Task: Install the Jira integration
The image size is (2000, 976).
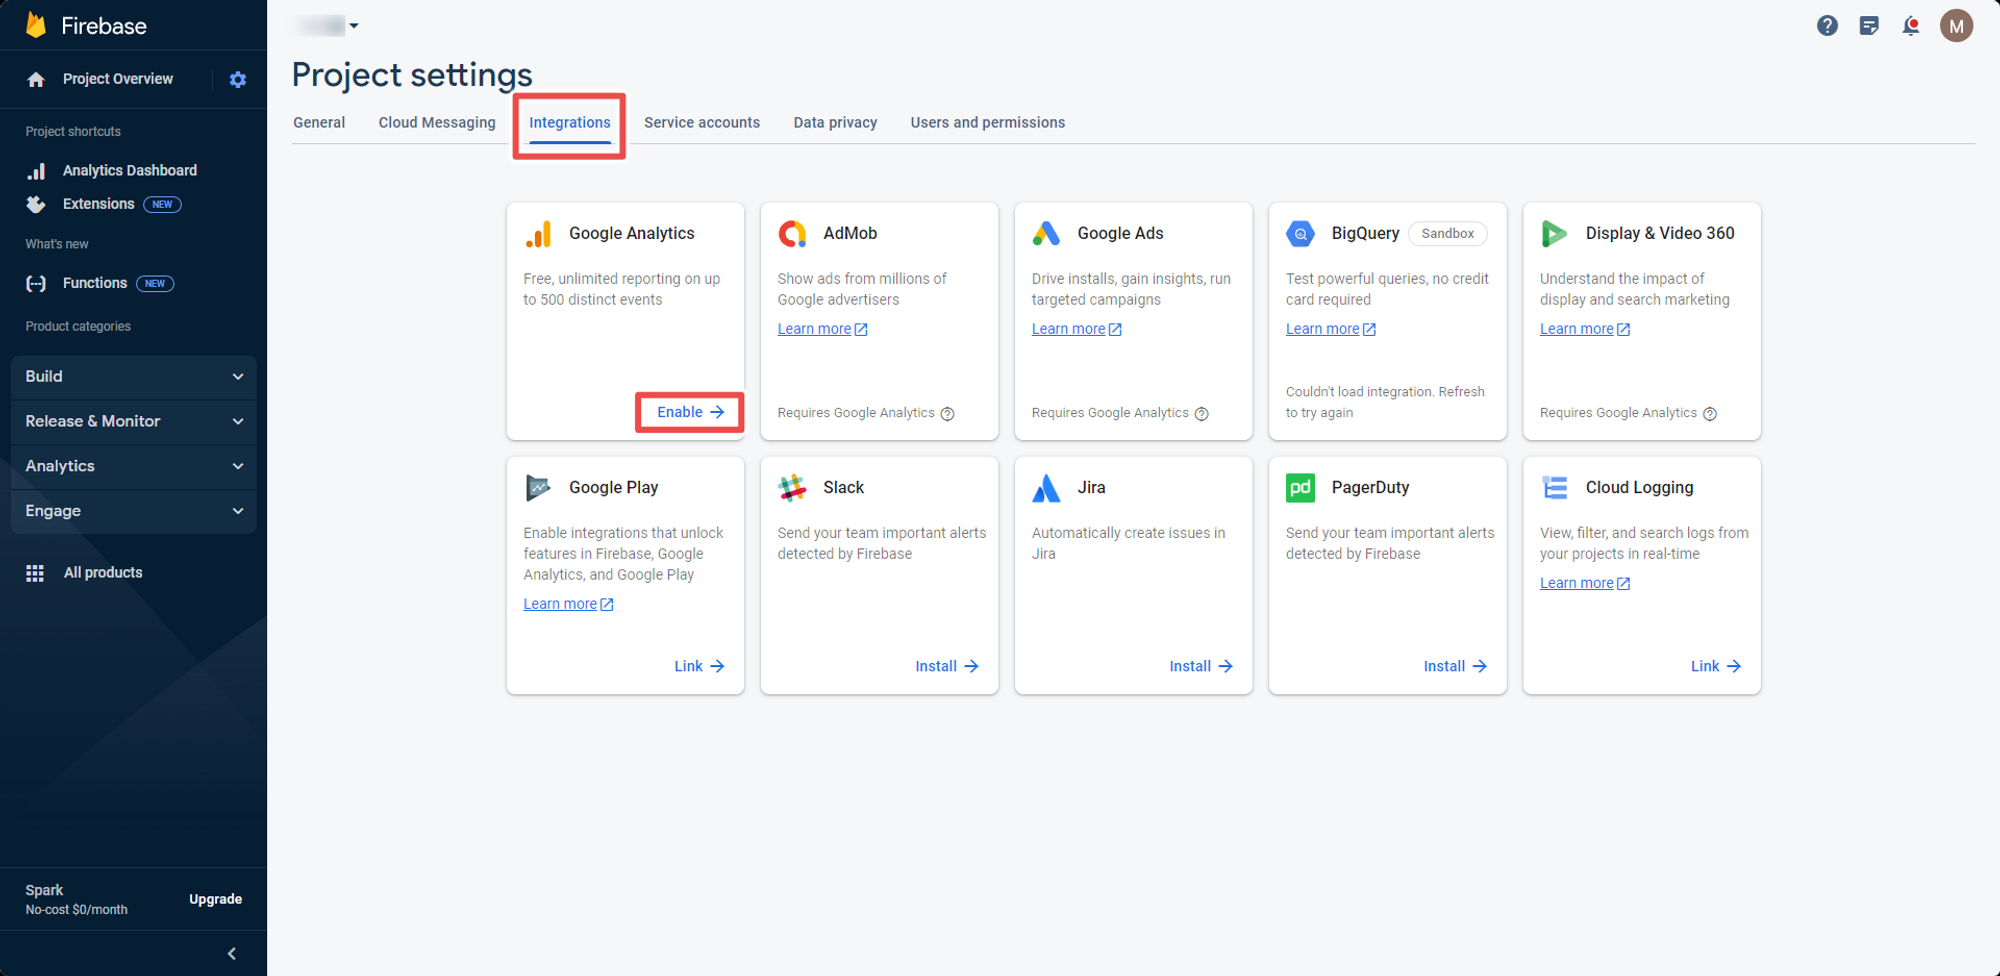Action: [x=1201, y=667]
